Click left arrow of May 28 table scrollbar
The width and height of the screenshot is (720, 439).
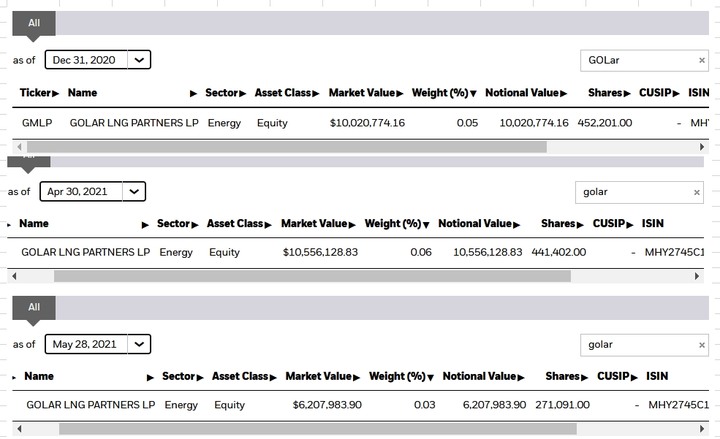(x=19, y=429)
